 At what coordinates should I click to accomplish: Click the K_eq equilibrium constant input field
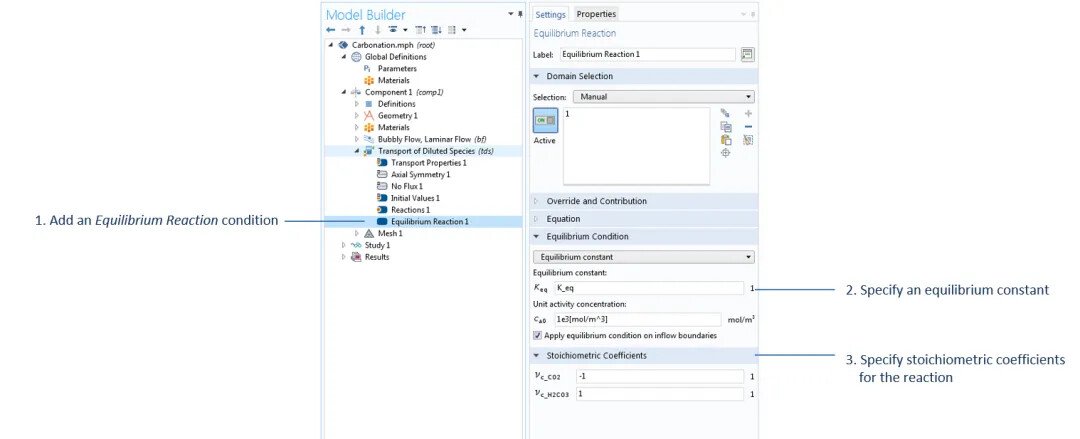point(649,288)
